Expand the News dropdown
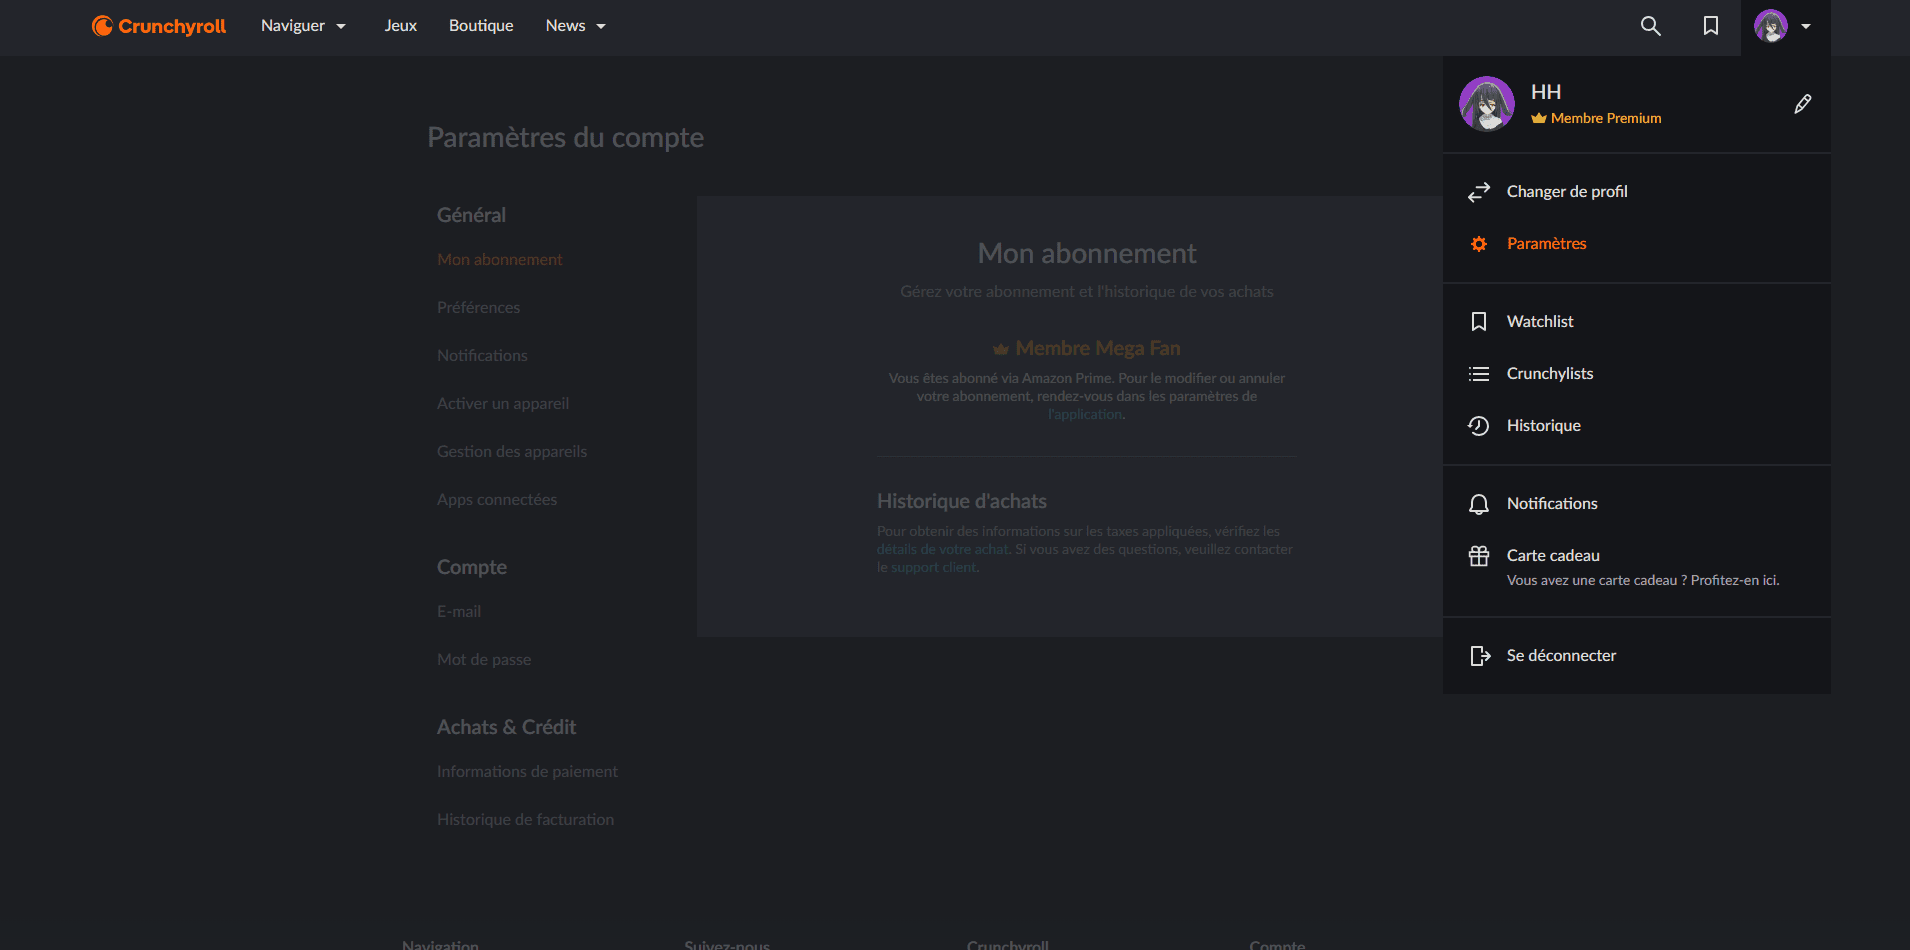Image resolution: width=1910 pixels, height=950 pixels. (x=576, y=26)
